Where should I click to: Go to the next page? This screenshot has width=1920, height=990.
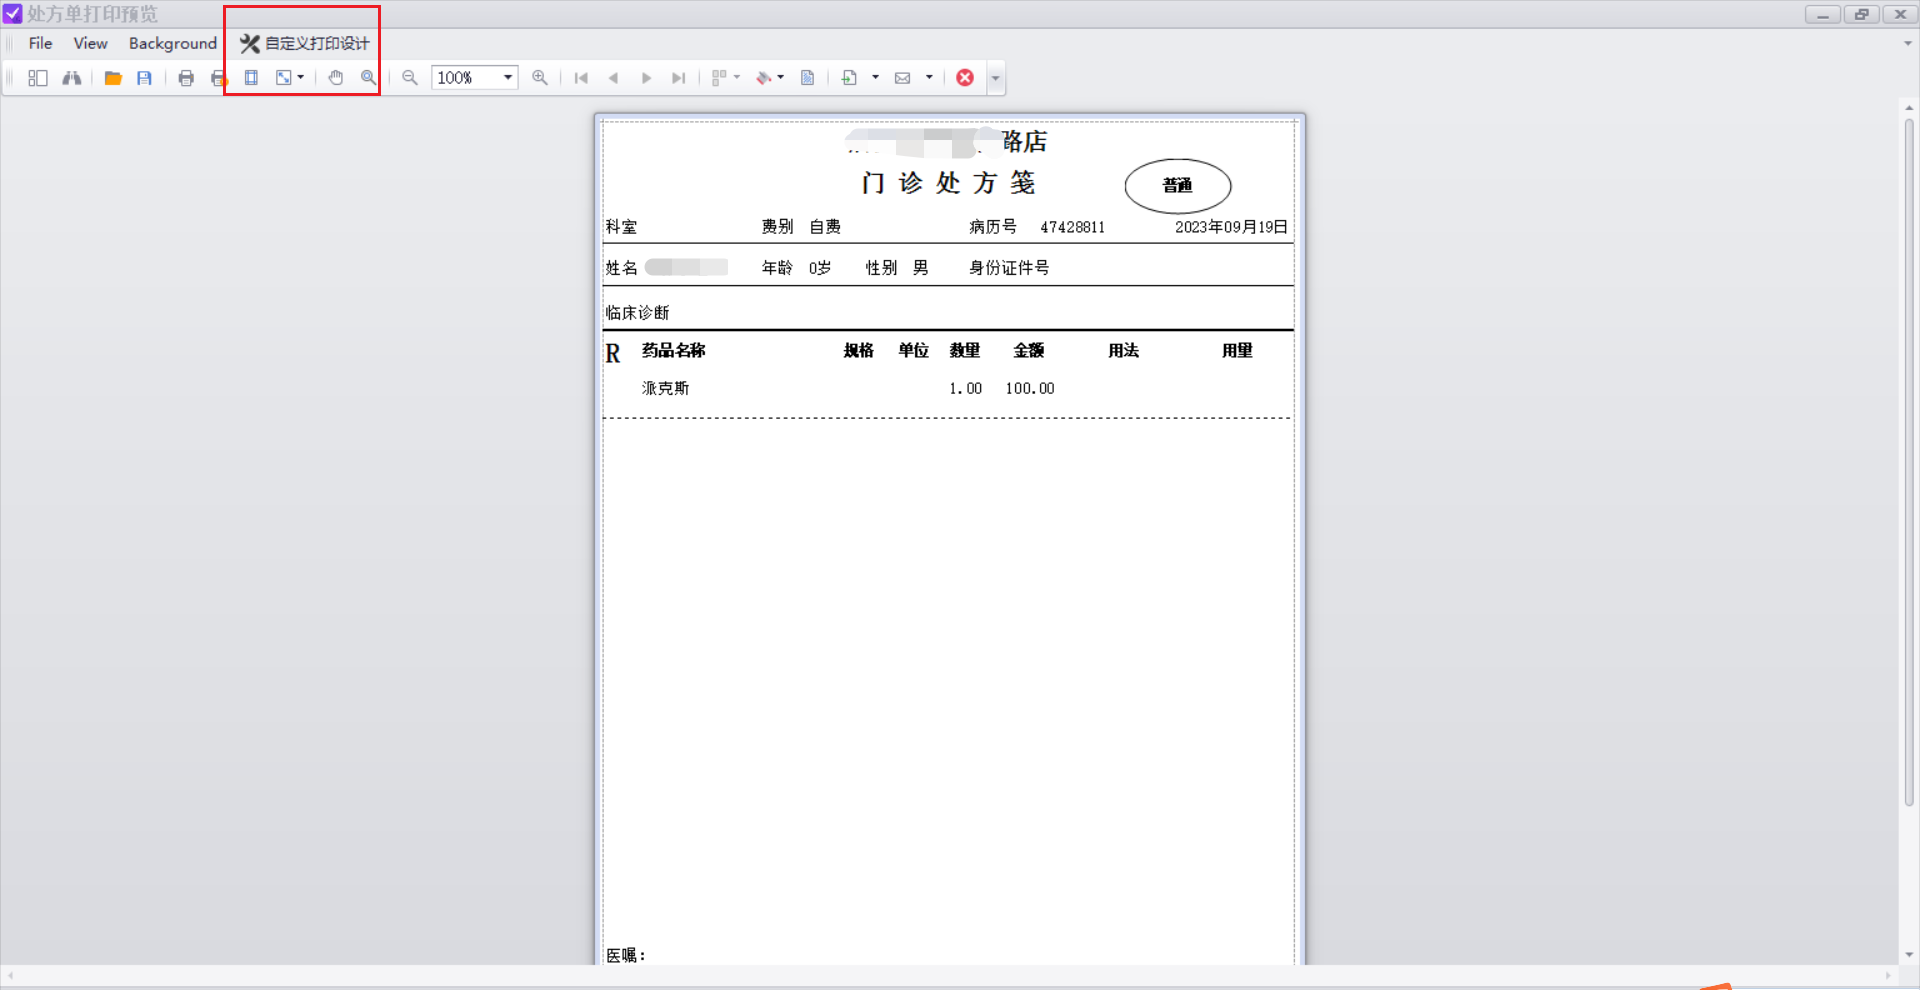pos(646,78)
